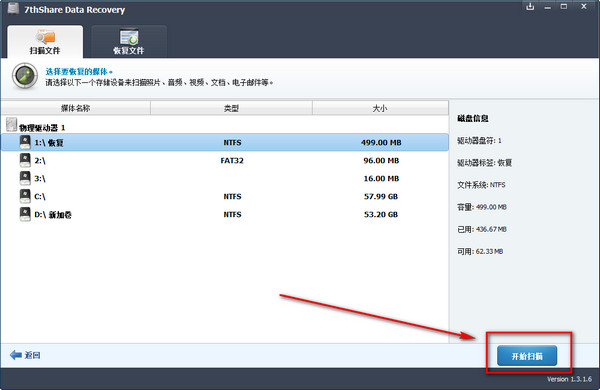Switch to the 恢复文件 tab
600x390 pixels.
[129, 42]
